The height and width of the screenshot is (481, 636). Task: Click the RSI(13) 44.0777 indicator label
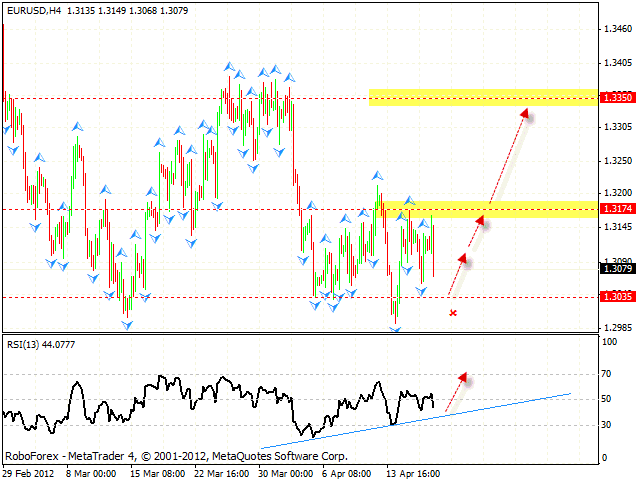coord(41,345)
